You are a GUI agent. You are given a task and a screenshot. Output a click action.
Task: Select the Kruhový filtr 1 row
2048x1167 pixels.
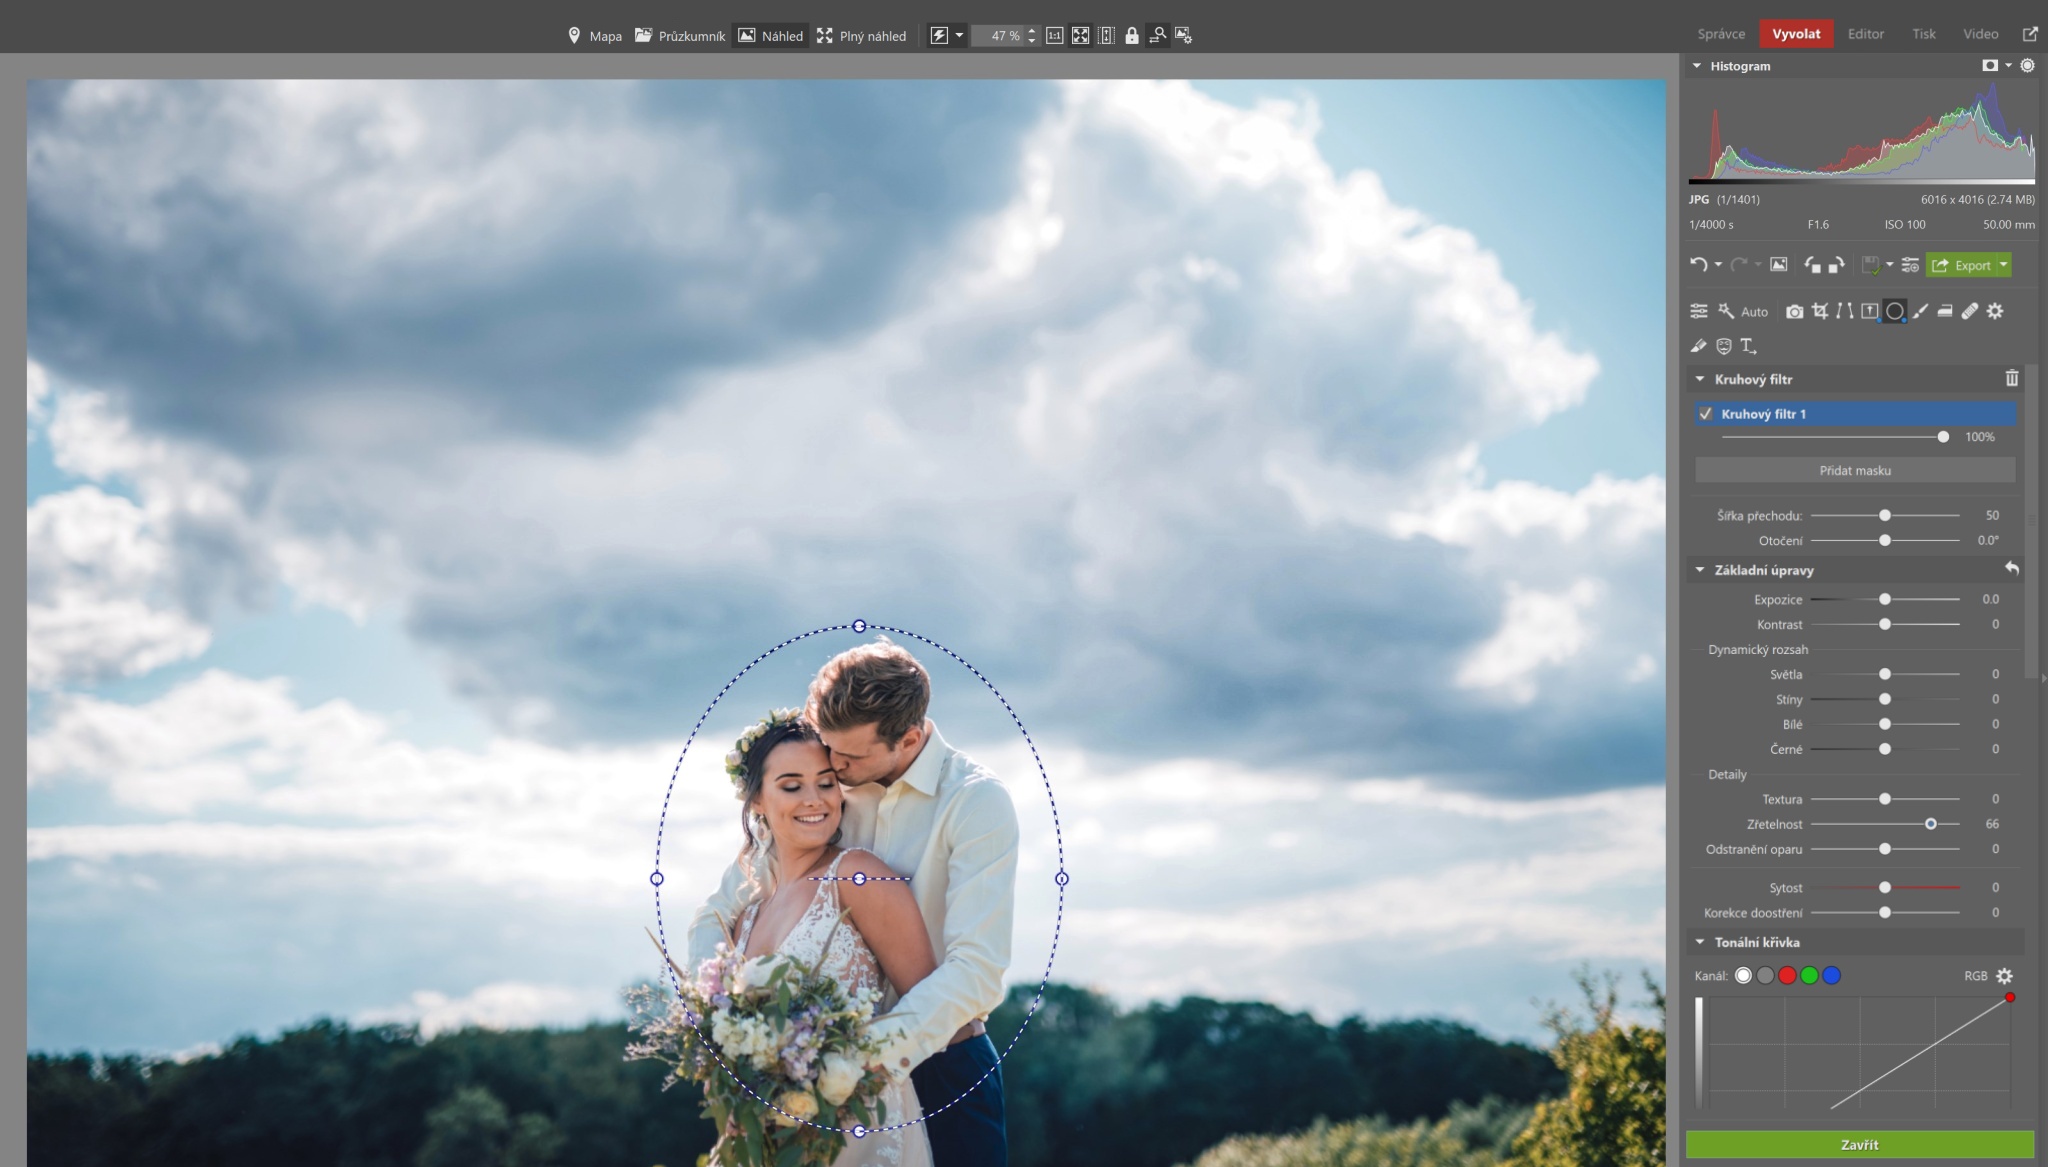[x=1855, y=413]
